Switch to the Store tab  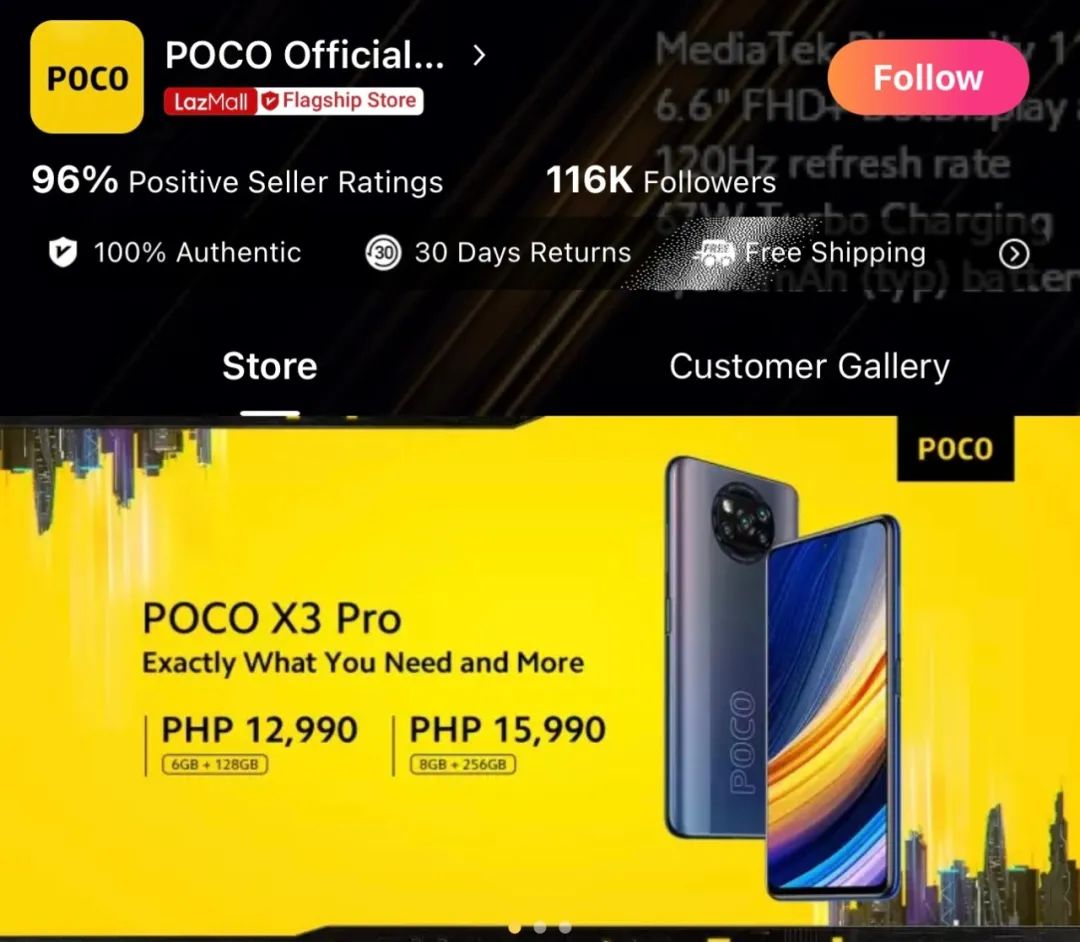tap(269, 366)
